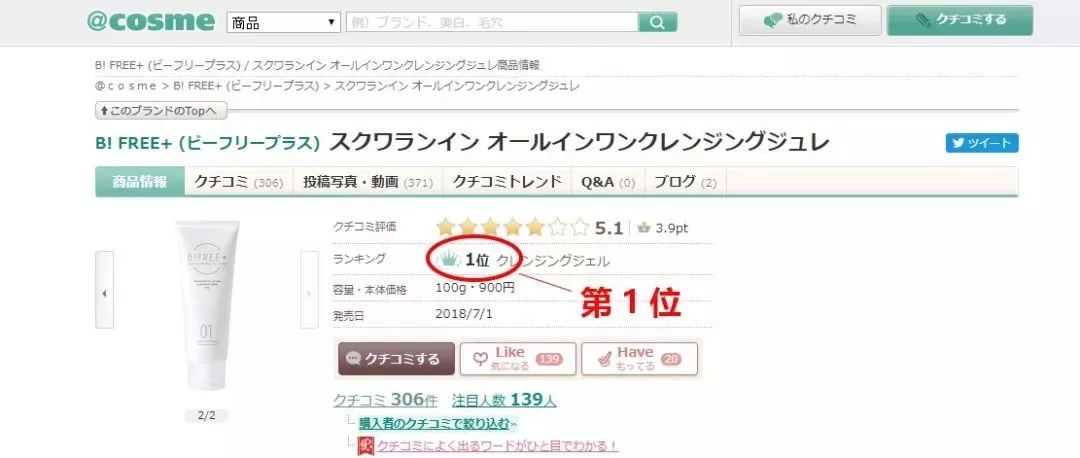The height and width of the screenshot is (458, 1080).
Task: Switch to クチコミ (306) tab
Action: (x=239, y=182)
